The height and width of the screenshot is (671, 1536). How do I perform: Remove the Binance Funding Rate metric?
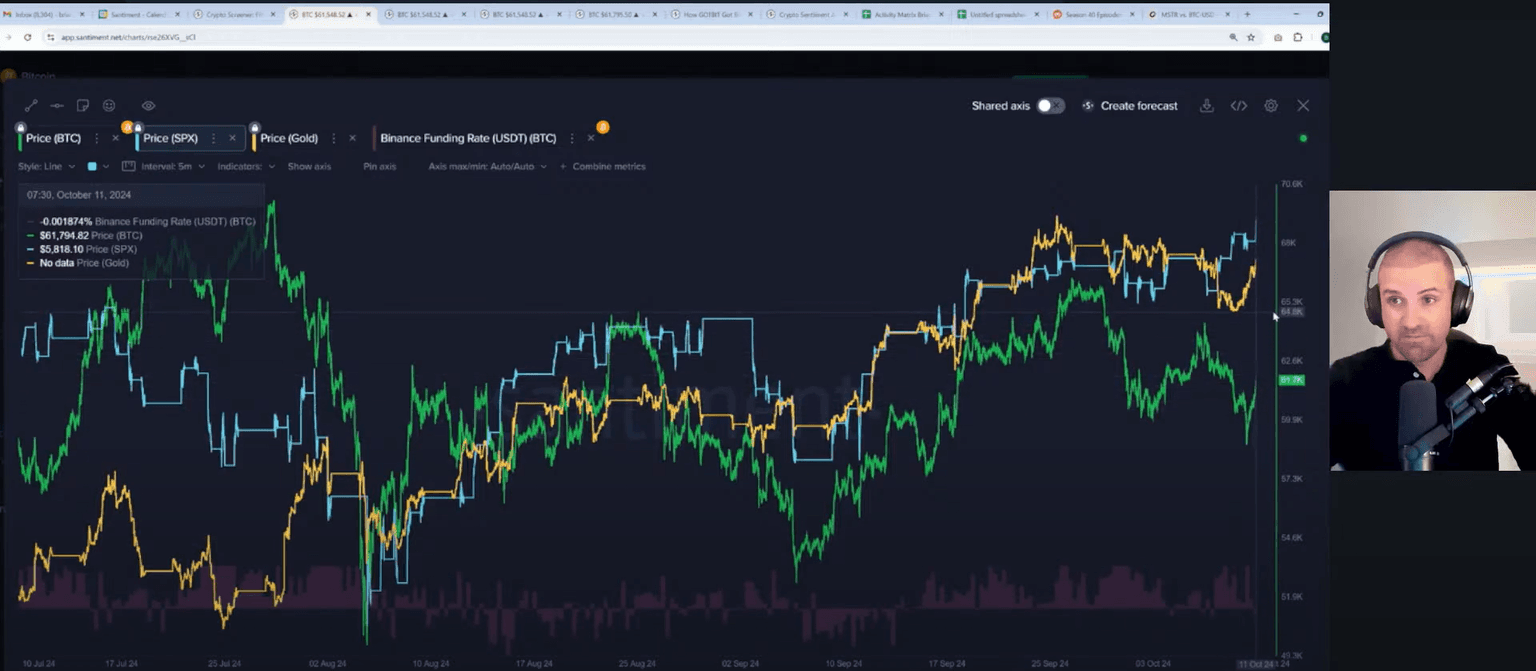pos(590,138)
